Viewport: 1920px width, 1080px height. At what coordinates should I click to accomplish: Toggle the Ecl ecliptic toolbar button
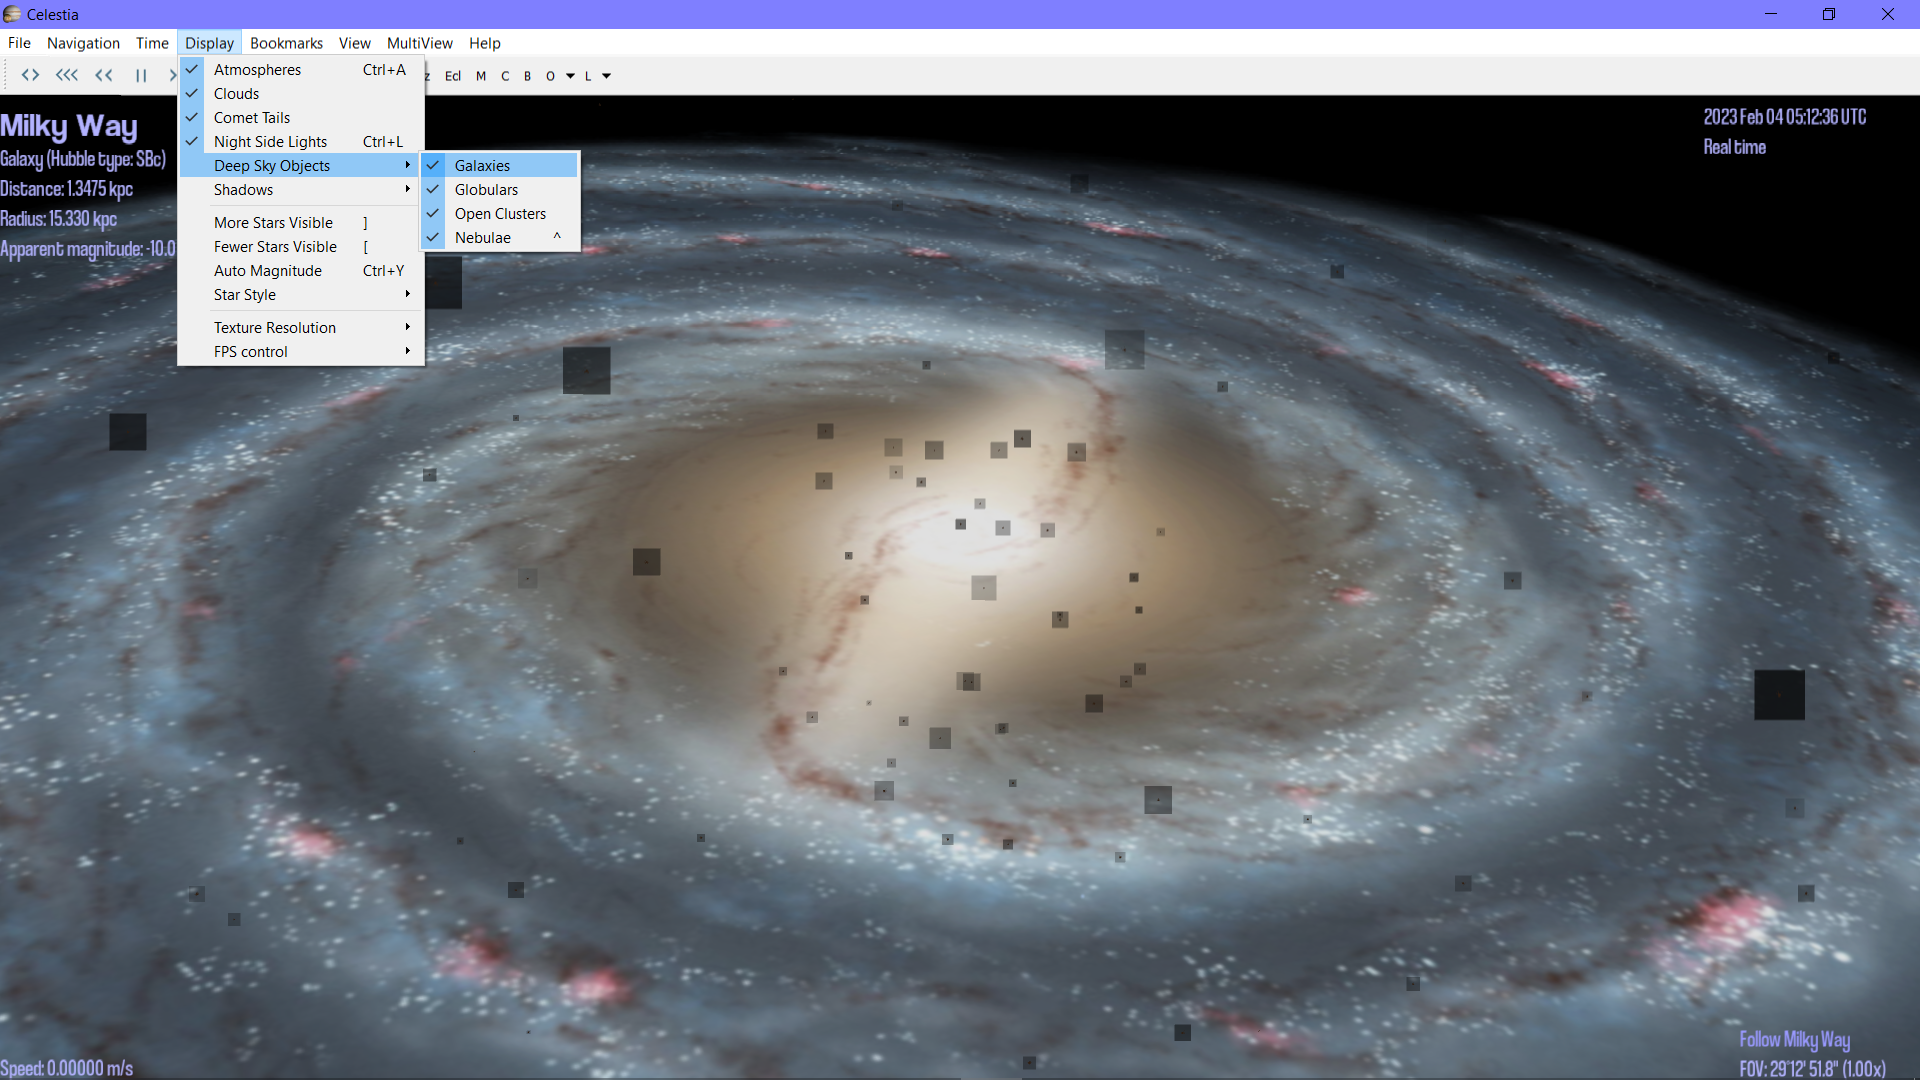click(453, 76)
